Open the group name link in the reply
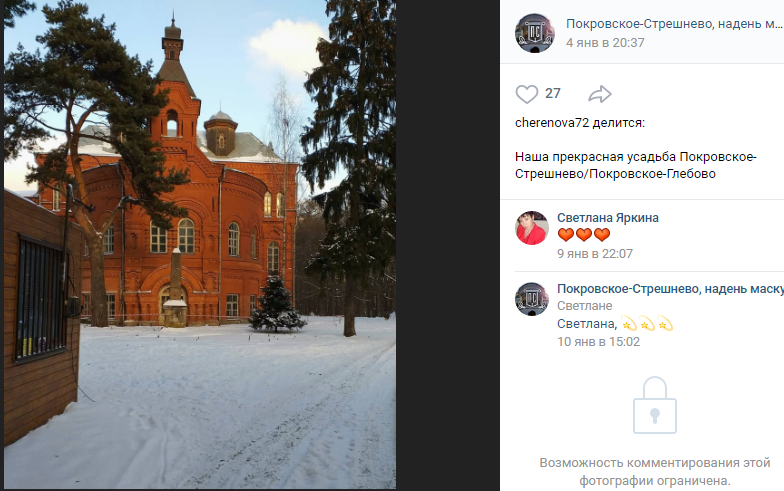This screenshot has height=491, width=784. click(670, 289)
